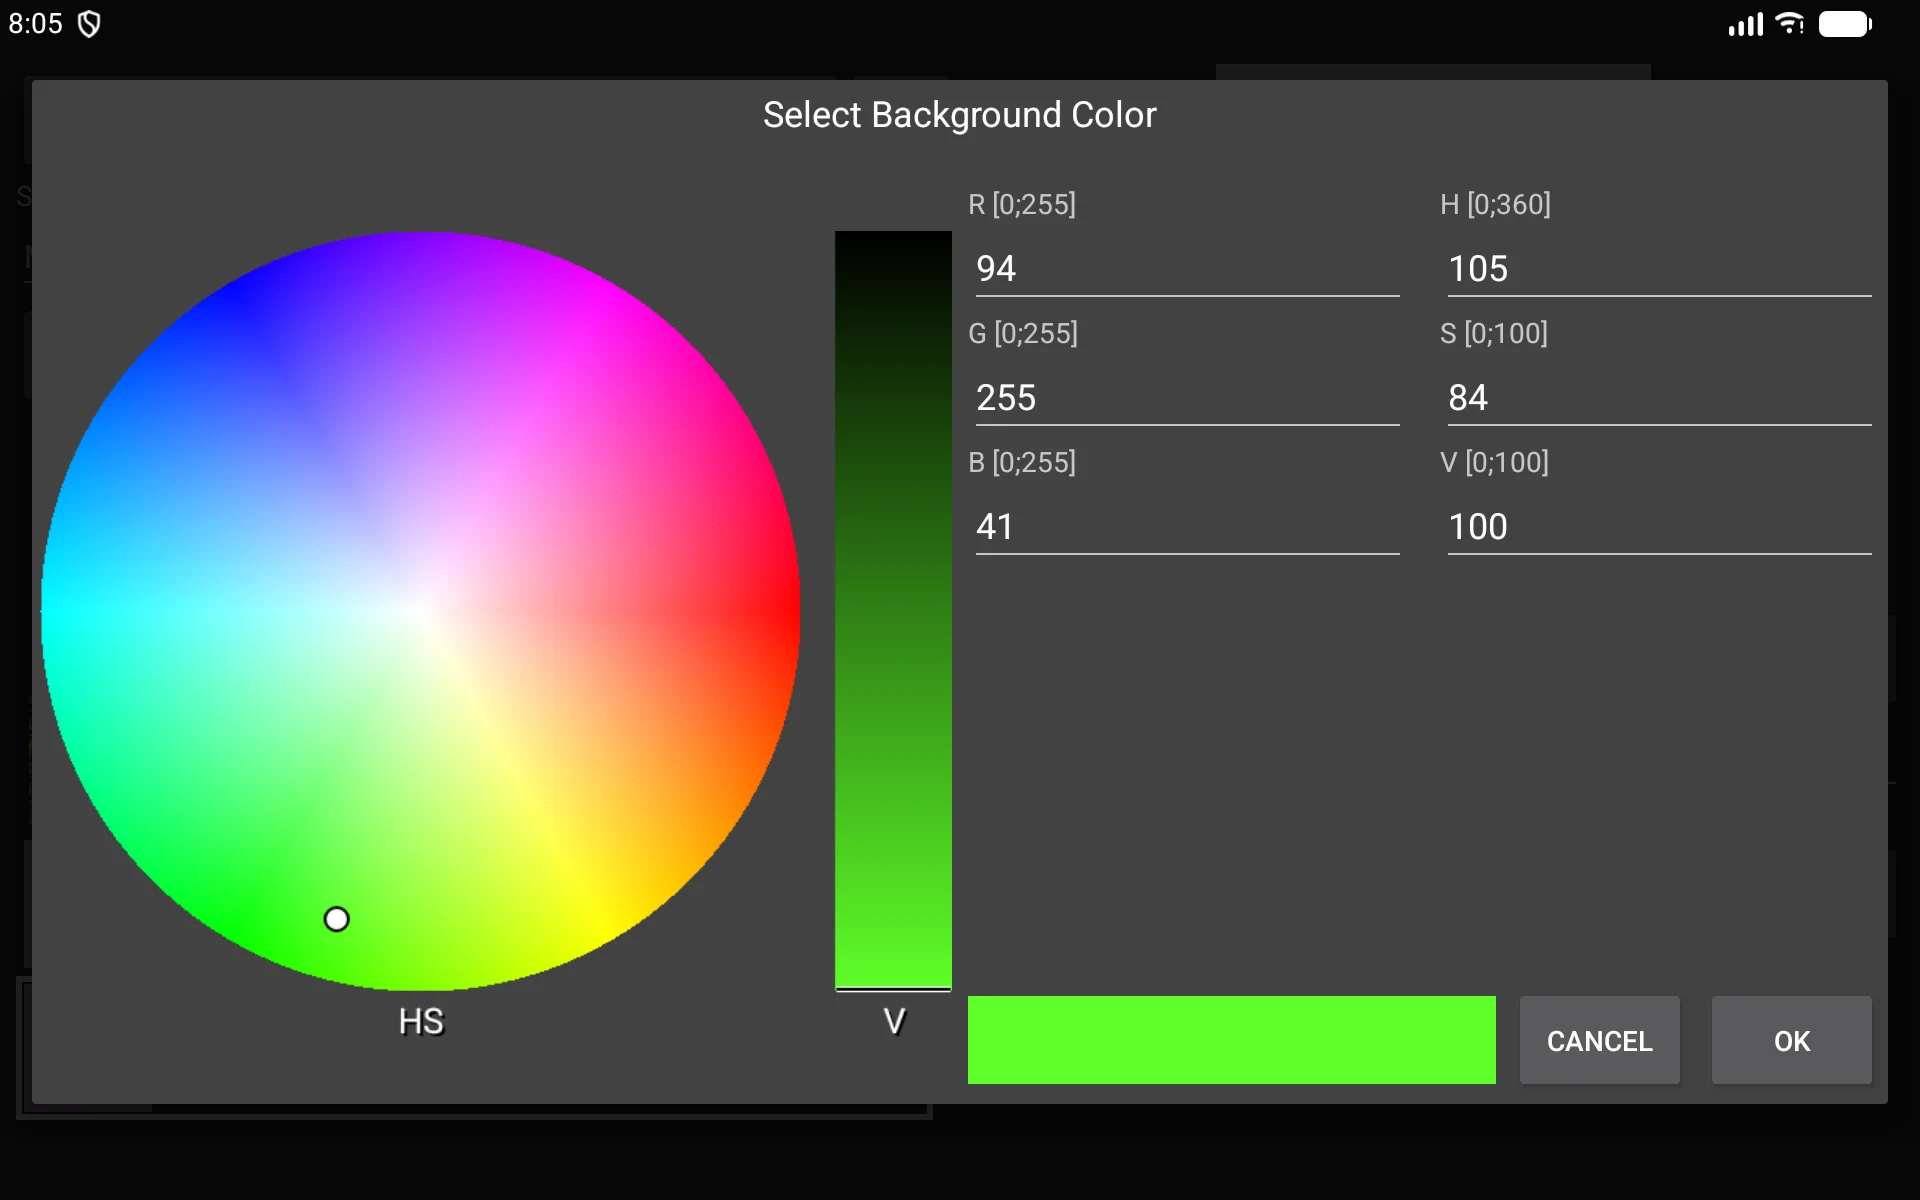Image resolution: width=1920 pixels, height=1200 pixels.
Task: Edit the G green value field
Action: 1187,397
